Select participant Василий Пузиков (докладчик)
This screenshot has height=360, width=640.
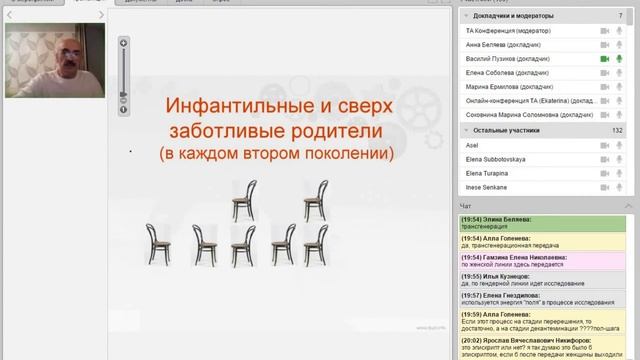[507, 59]
